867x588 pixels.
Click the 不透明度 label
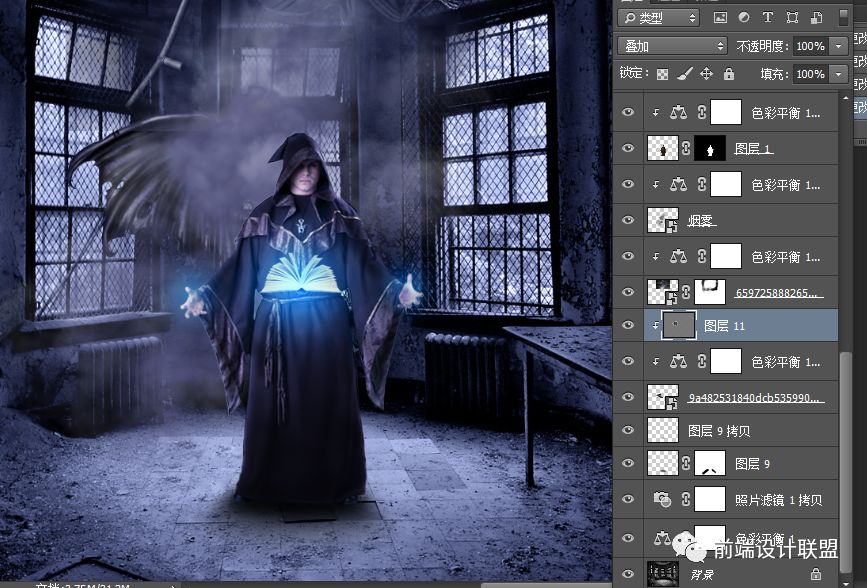click(x=762, y=46)
